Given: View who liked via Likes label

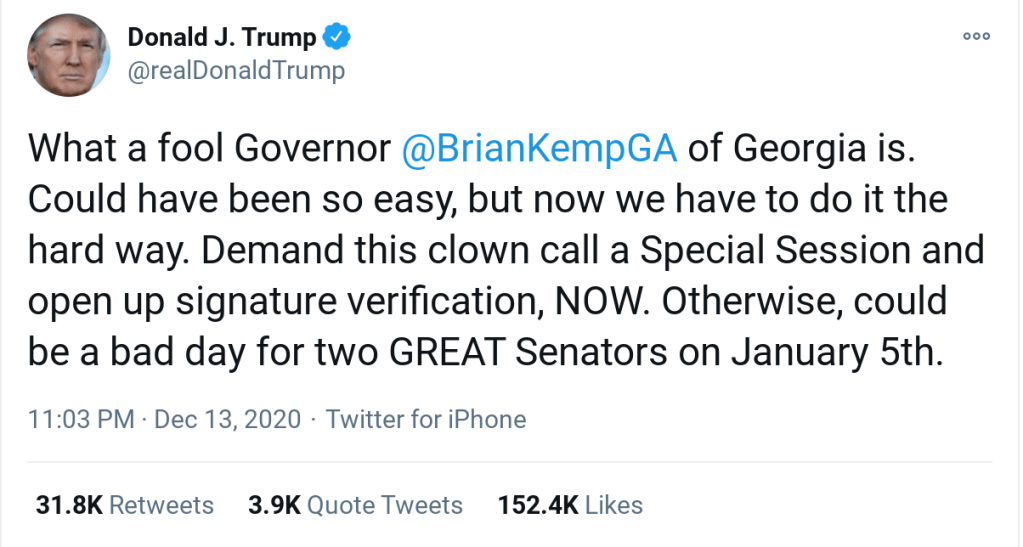Looking at the screenshot, I should (614, 505).
